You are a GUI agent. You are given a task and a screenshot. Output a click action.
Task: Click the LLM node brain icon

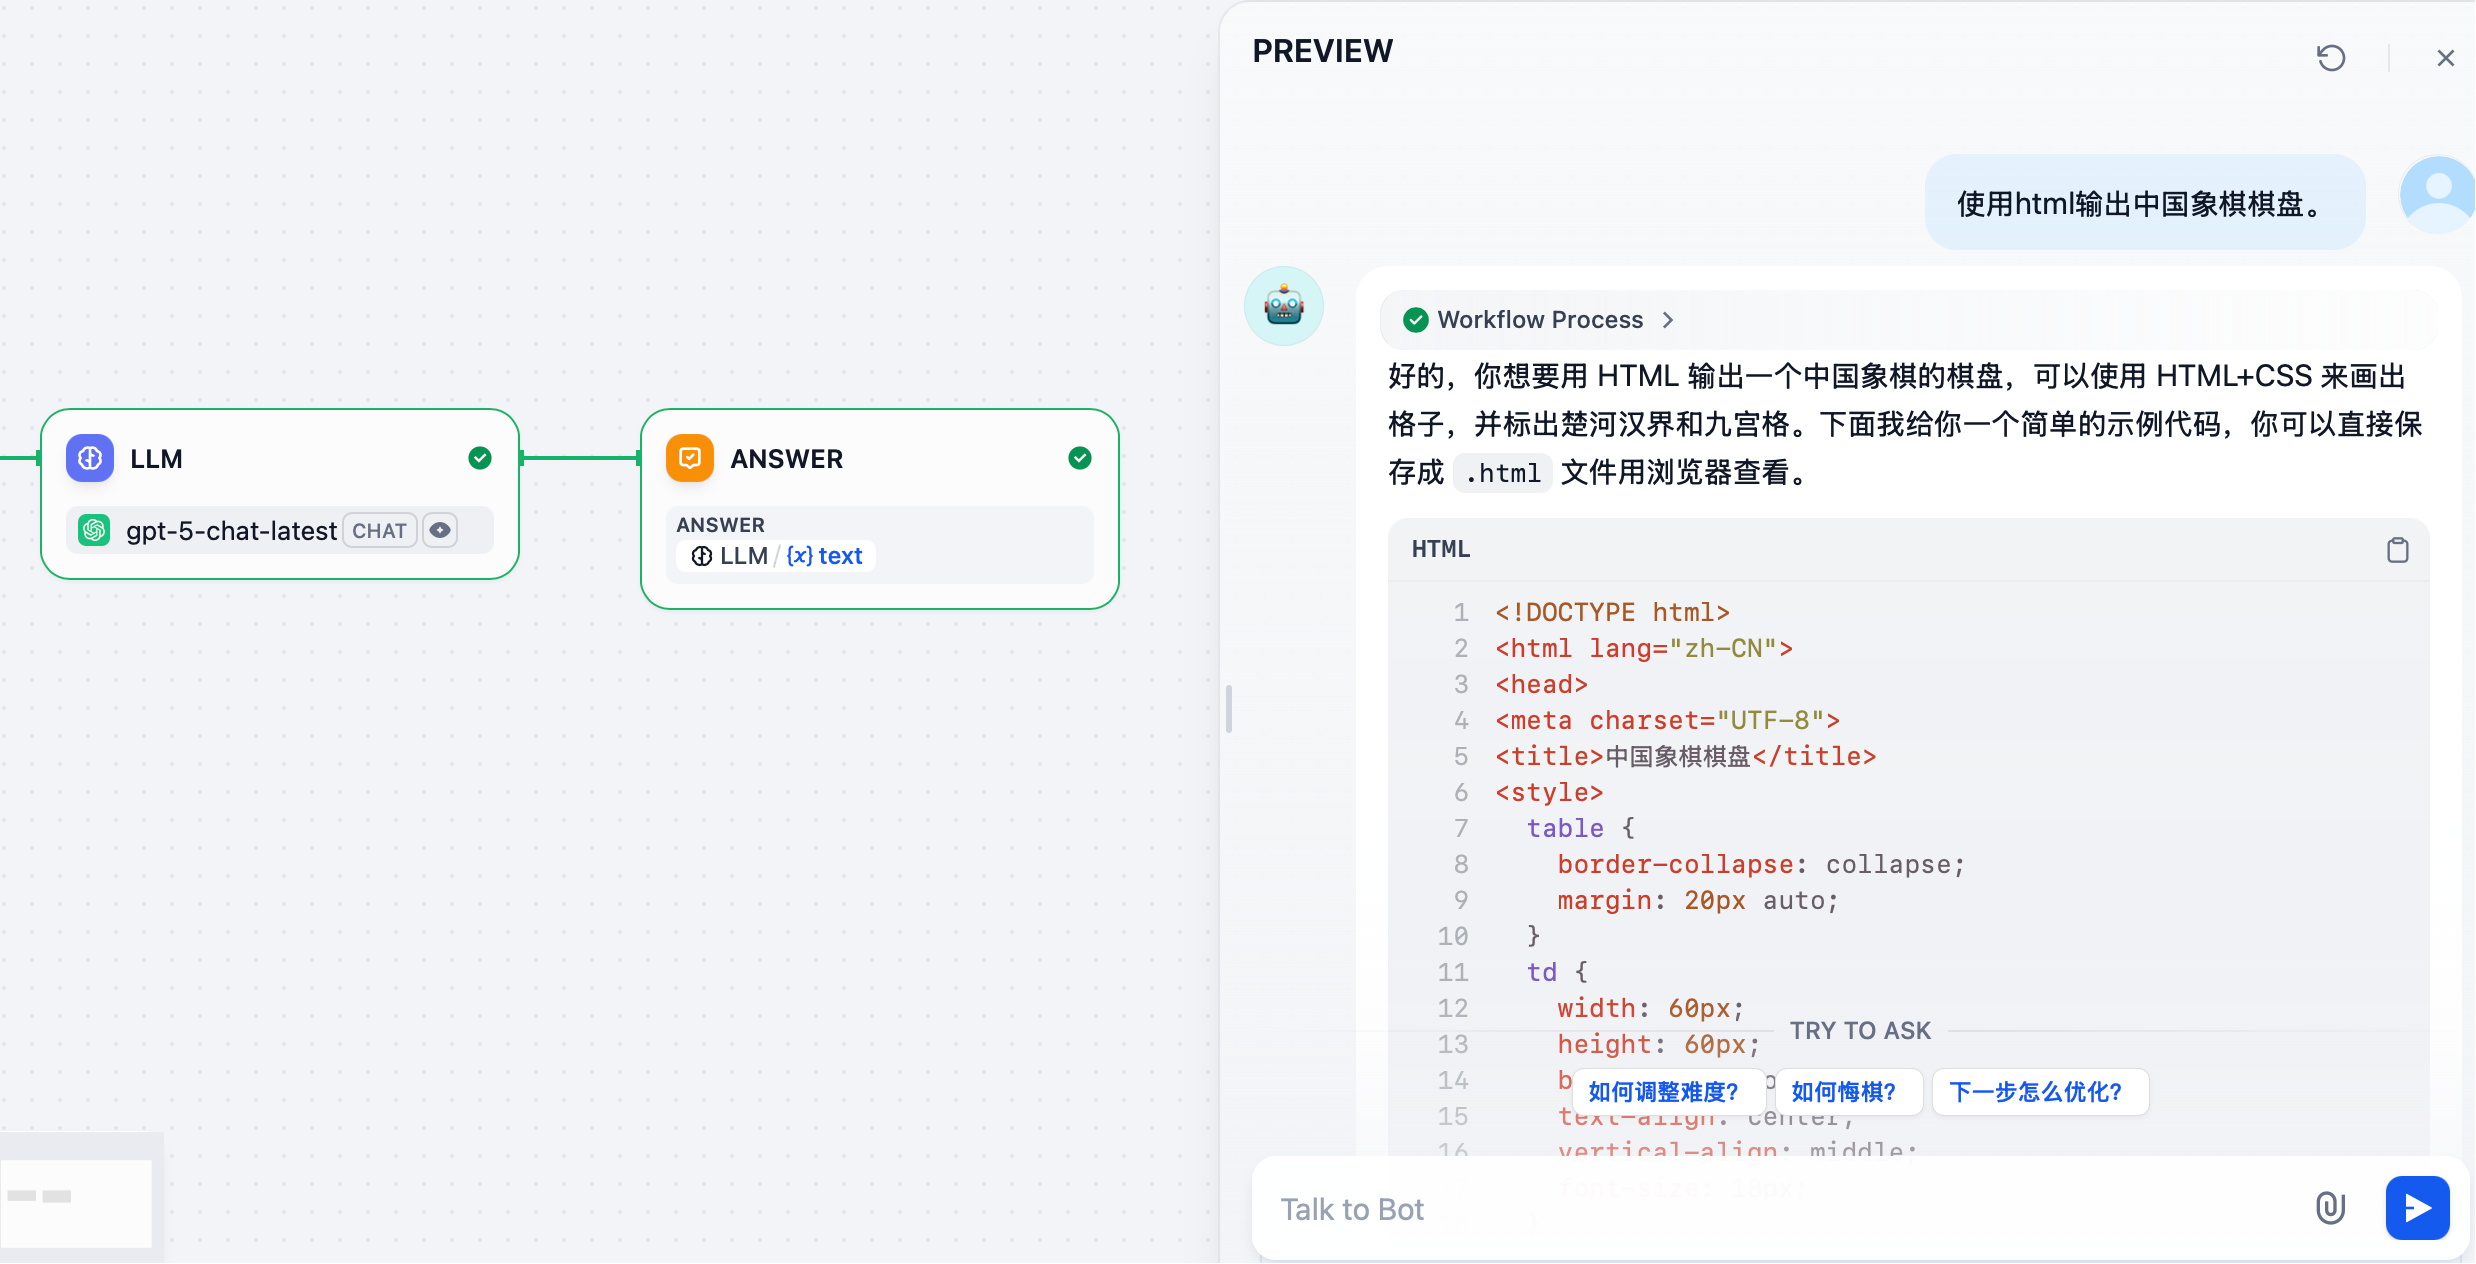tap(90, 458)
